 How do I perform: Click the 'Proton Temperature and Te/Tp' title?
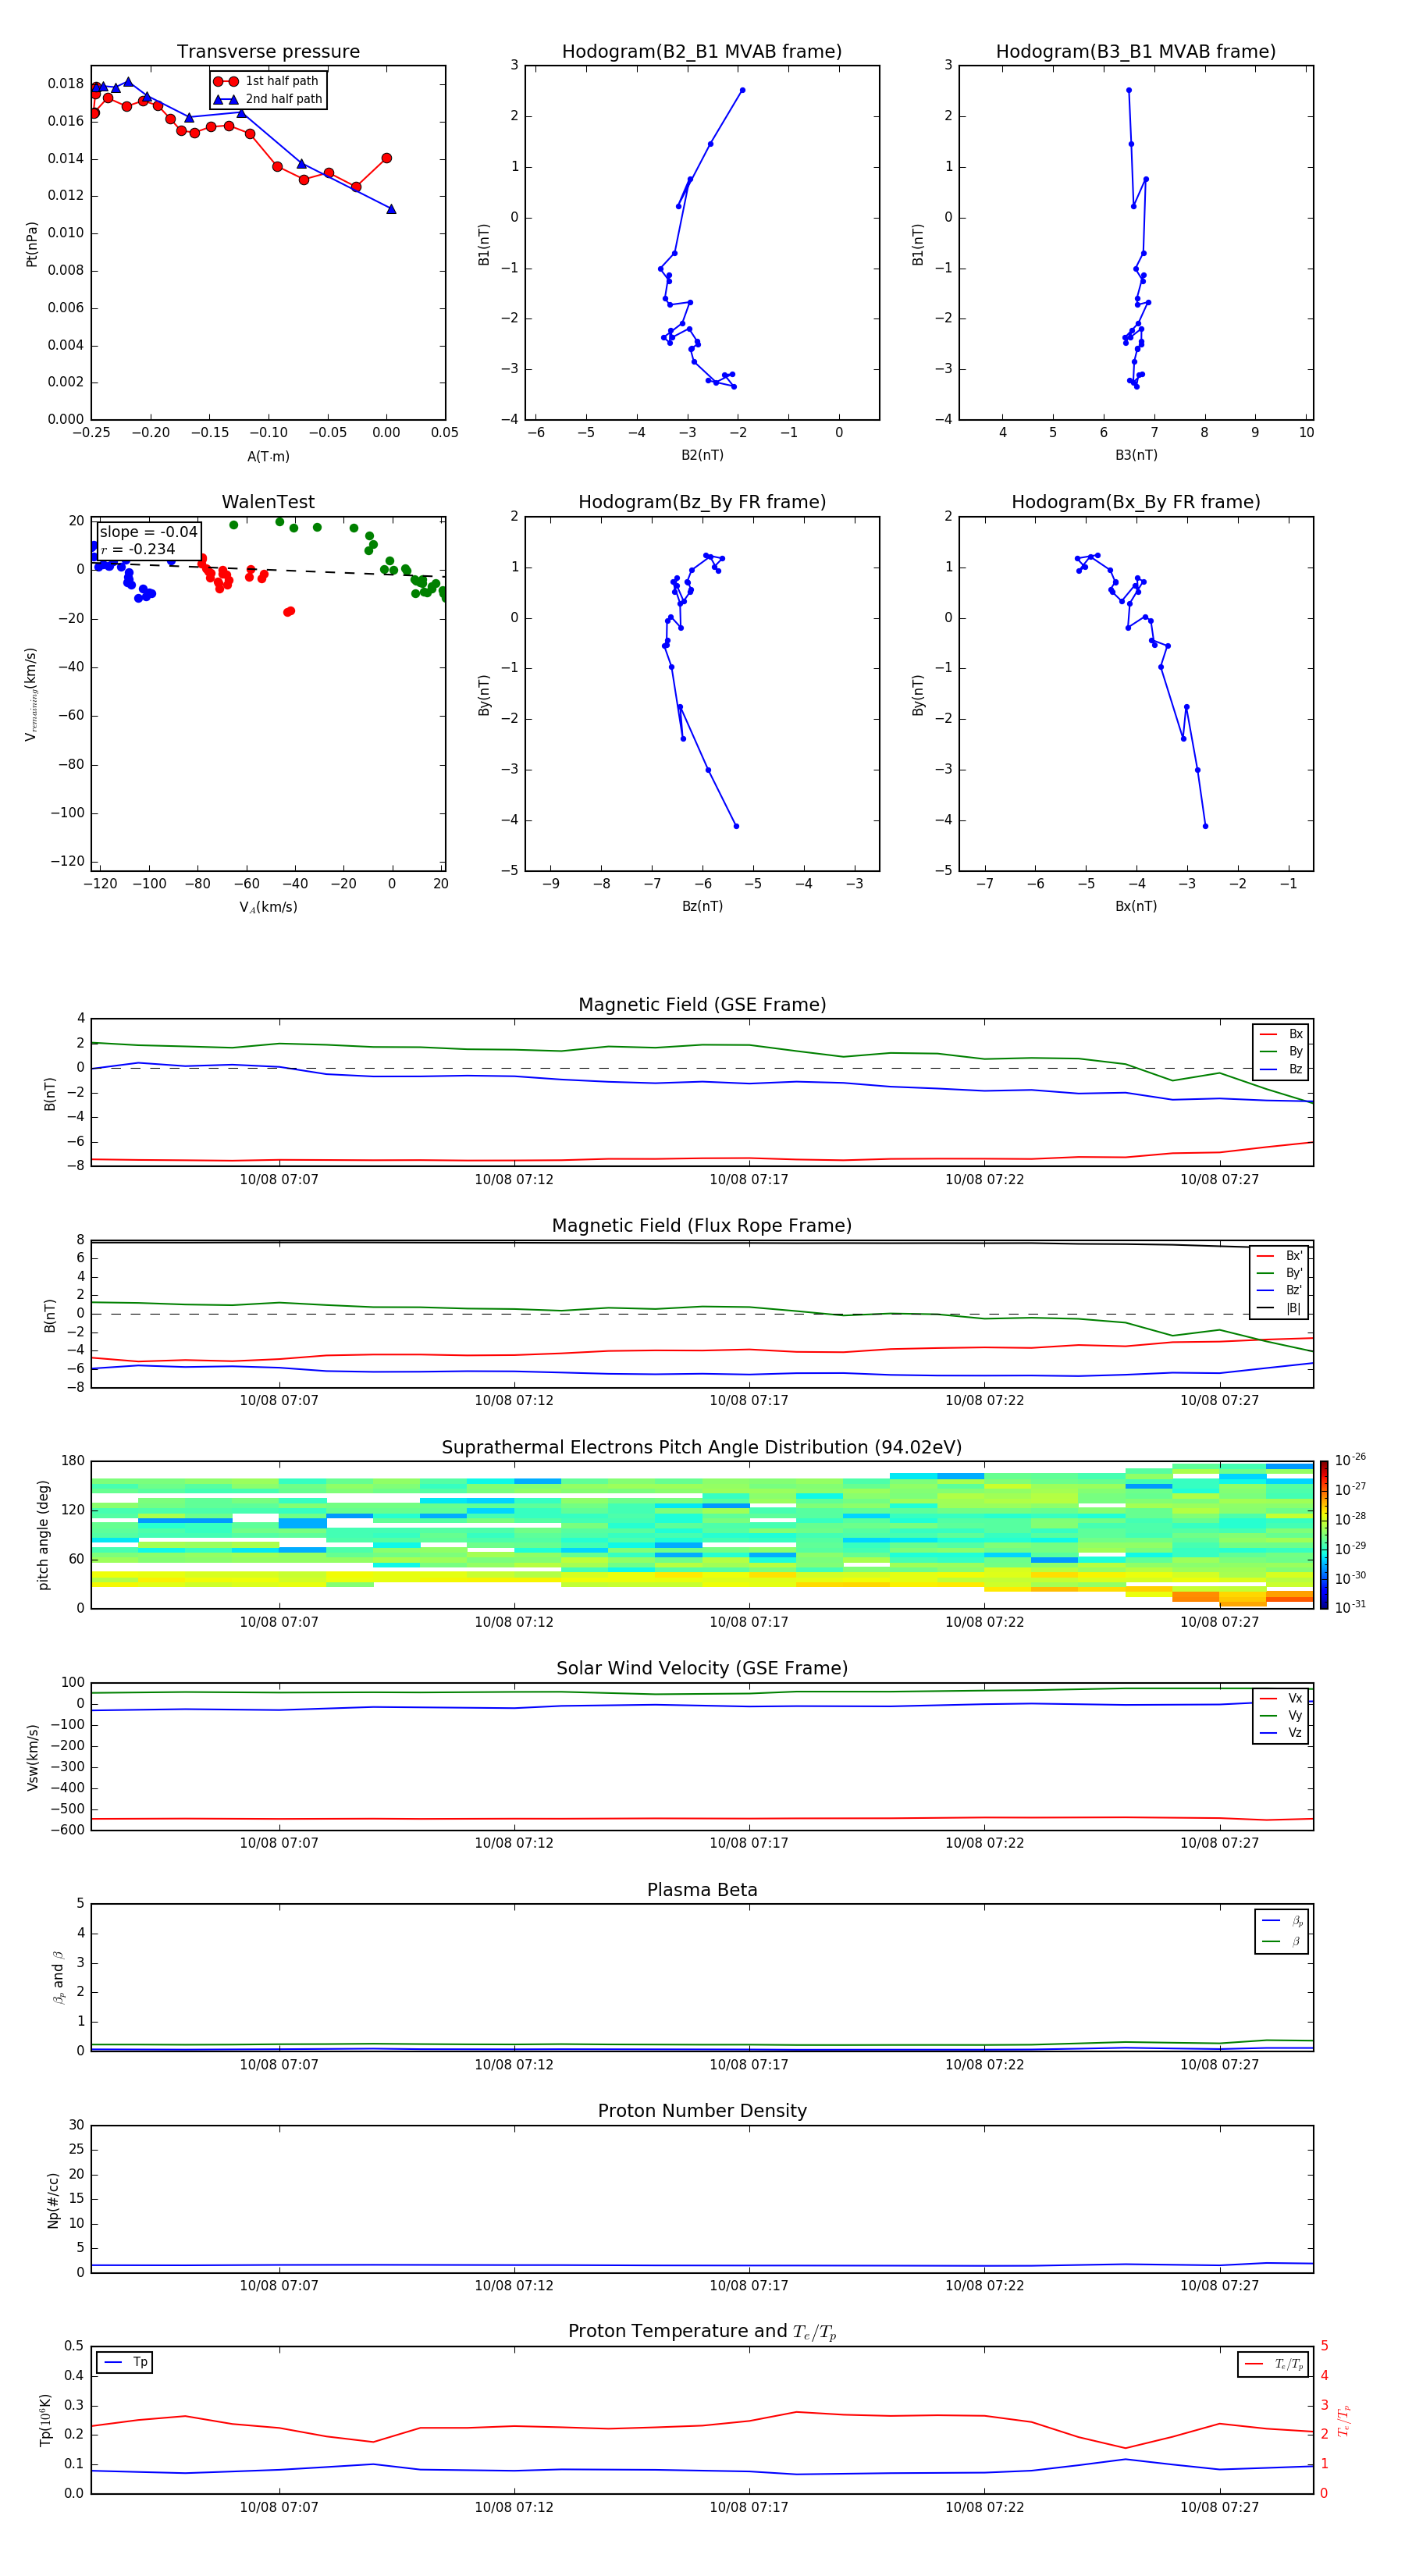click(x=702, y=2332)
